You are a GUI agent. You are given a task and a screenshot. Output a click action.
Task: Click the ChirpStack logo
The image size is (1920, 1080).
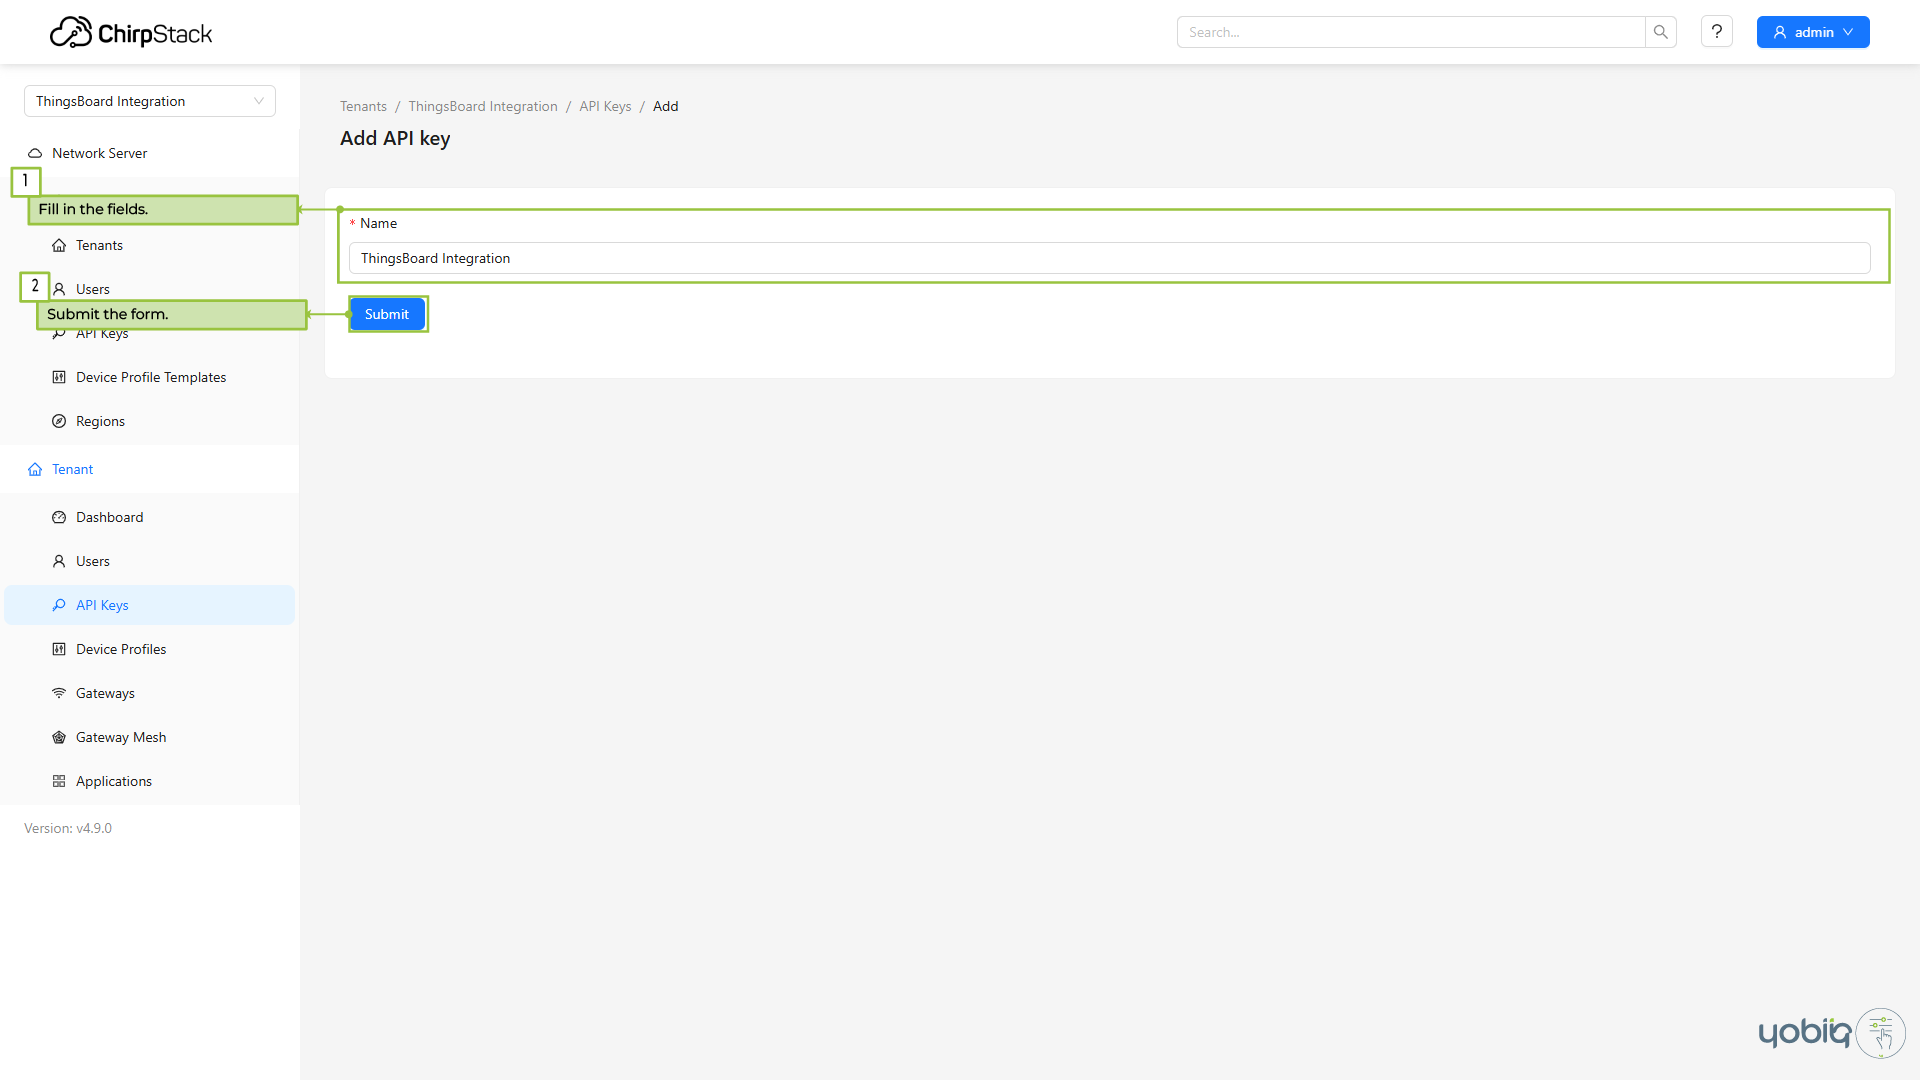click(131, 33)
